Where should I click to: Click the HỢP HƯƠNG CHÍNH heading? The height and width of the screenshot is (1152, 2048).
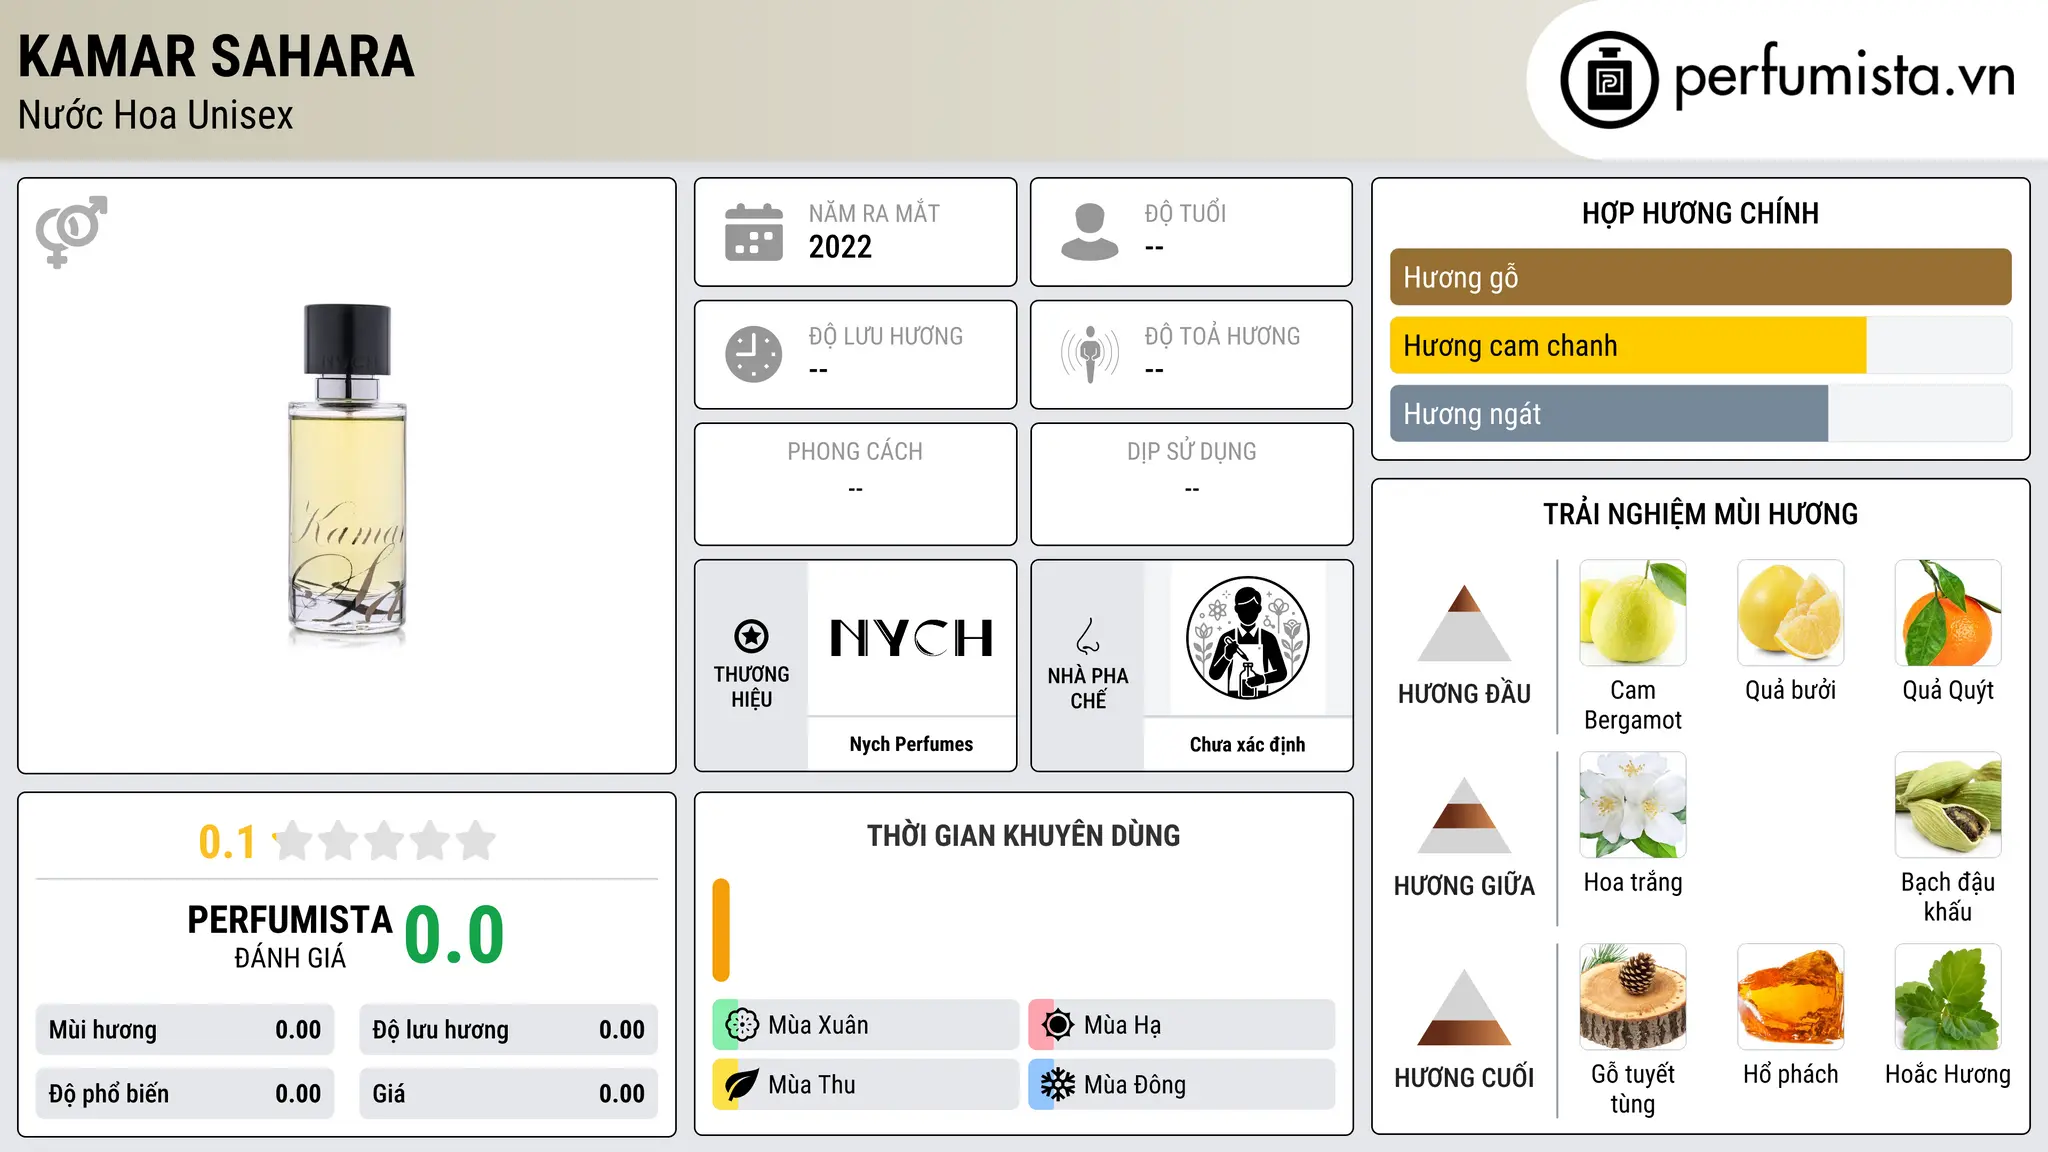[x=1700, y=213]
